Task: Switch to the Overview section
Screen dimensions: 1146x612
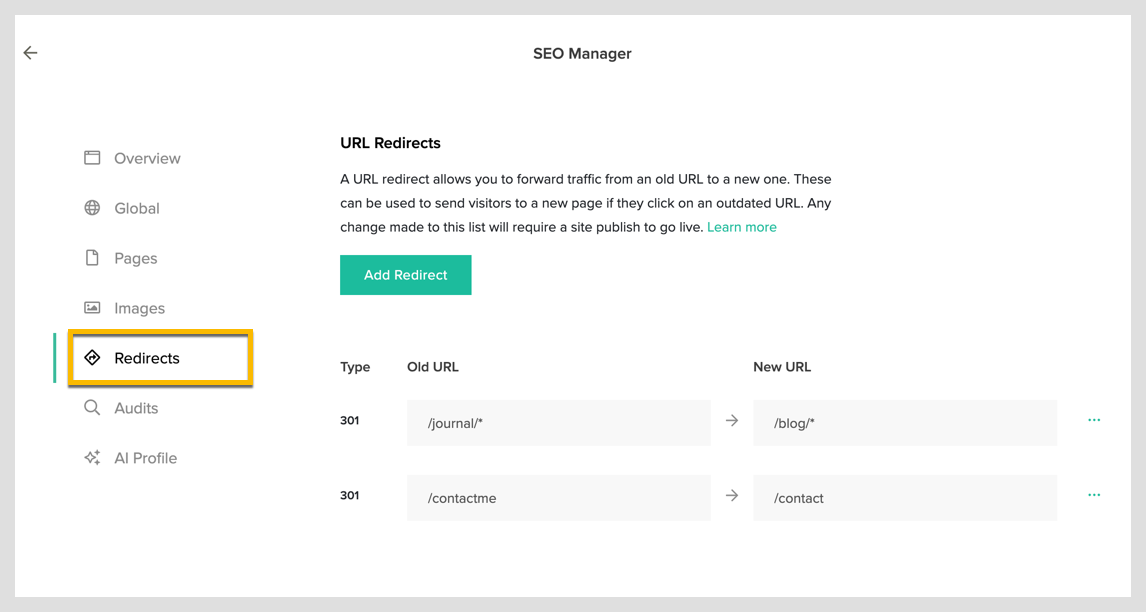Action: [147, 158]
